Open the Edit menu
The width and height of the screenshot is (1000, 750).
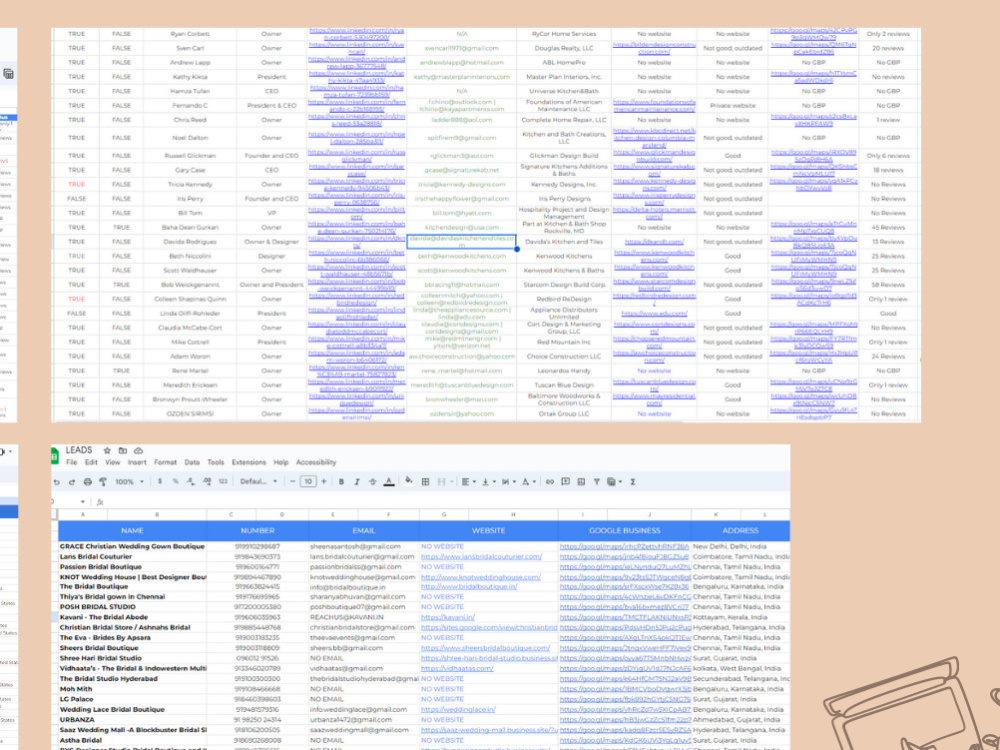[x=91, y=462]
